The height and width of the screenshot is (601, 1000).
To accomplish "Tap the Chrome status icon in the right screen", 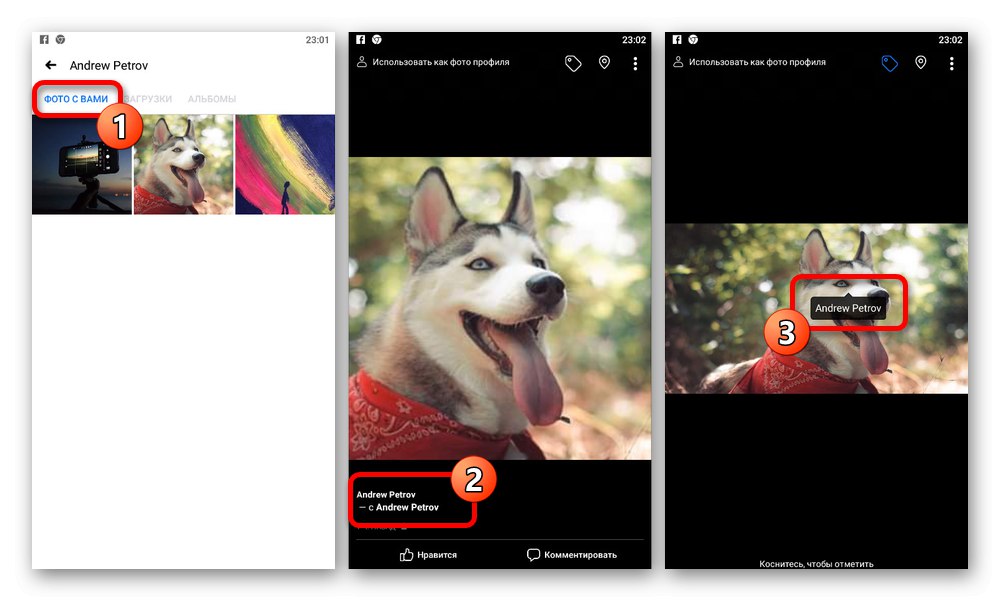I will [693, 40].
